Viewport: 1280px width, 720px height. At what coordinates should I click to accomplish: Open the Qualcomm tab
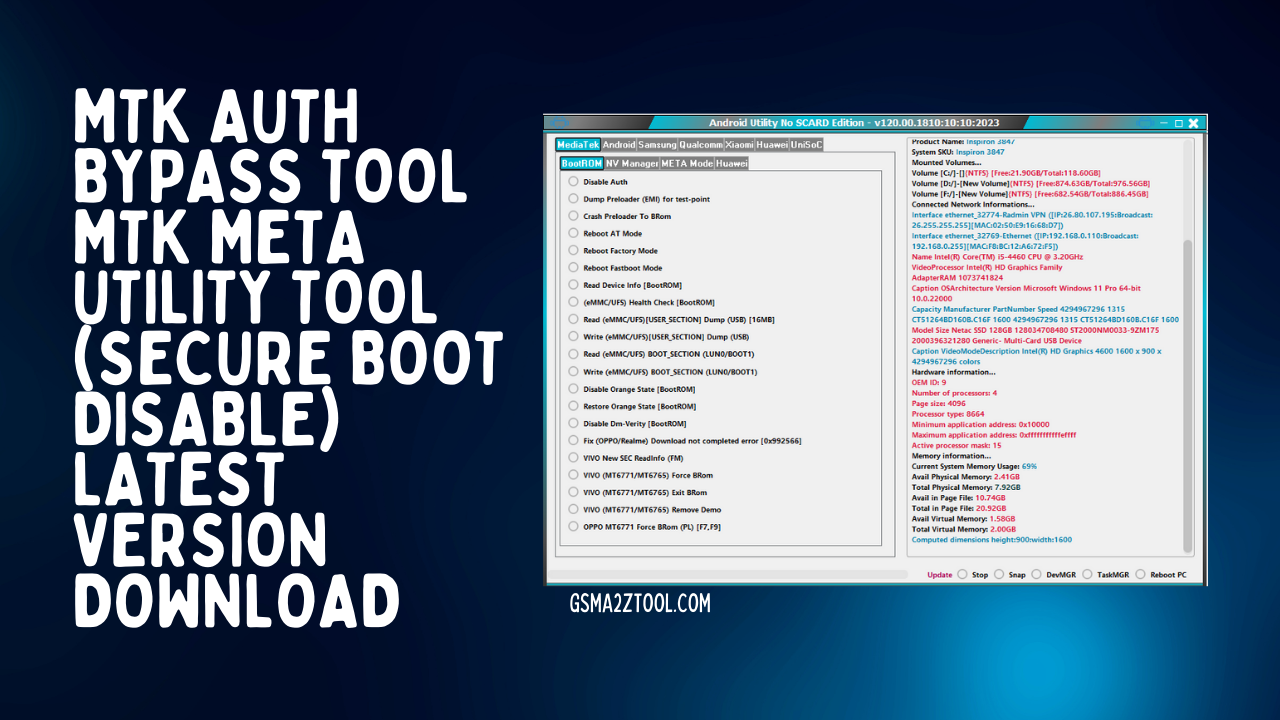coord(700,144)
